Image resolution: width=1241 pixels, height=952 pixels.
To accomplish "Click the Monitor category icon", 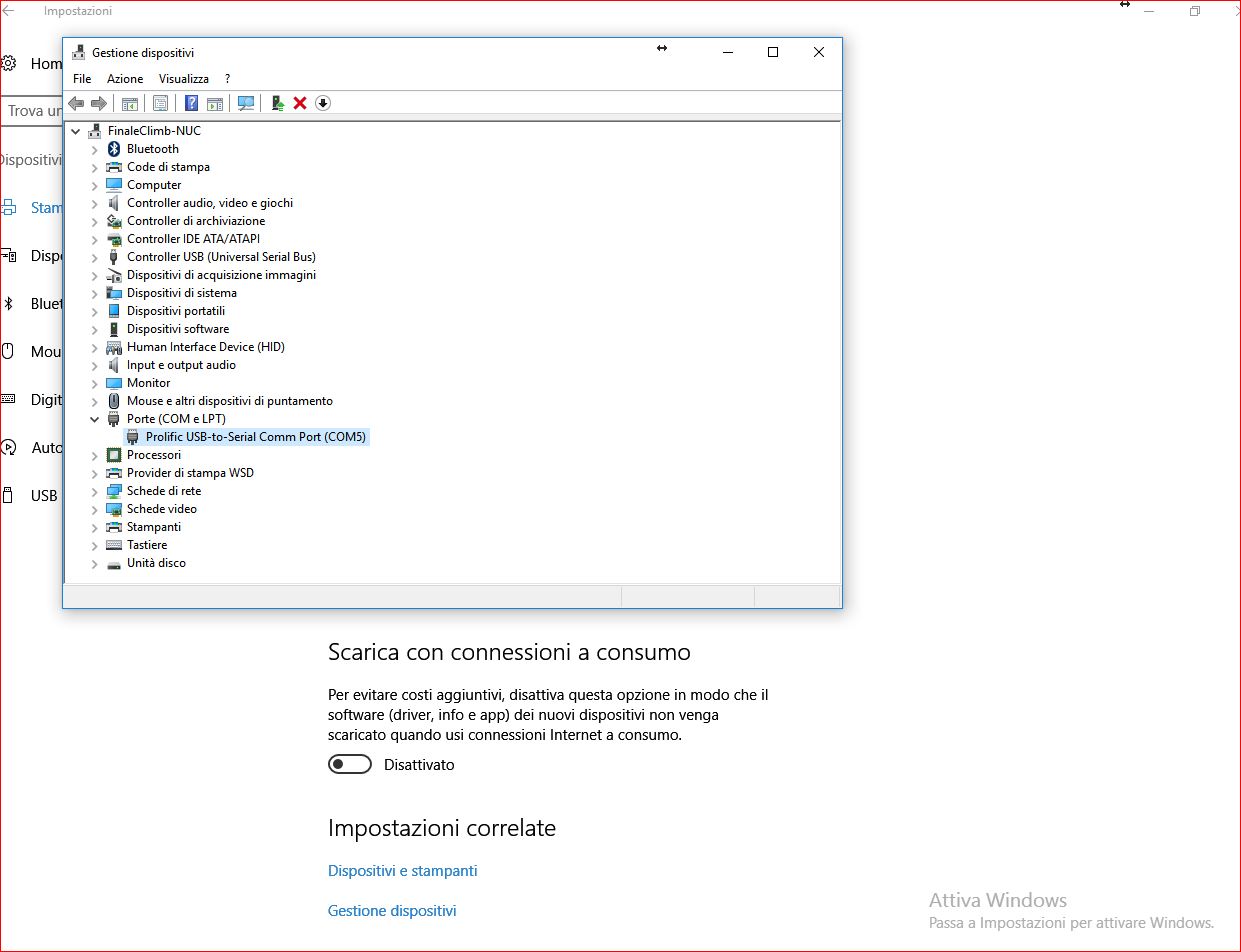I will click(x=114, y=383).
